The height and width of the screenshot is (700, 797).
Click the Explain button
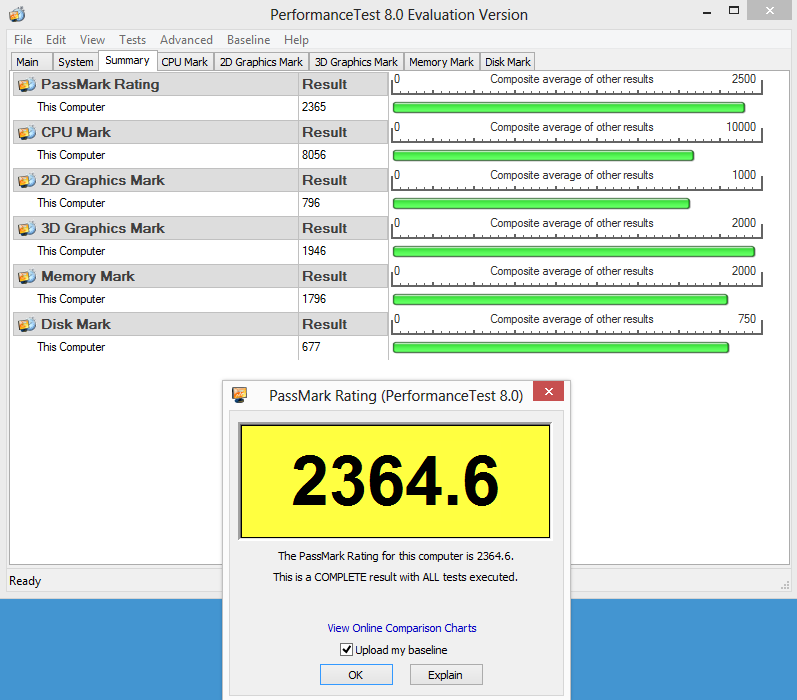(x=446, y=675)
